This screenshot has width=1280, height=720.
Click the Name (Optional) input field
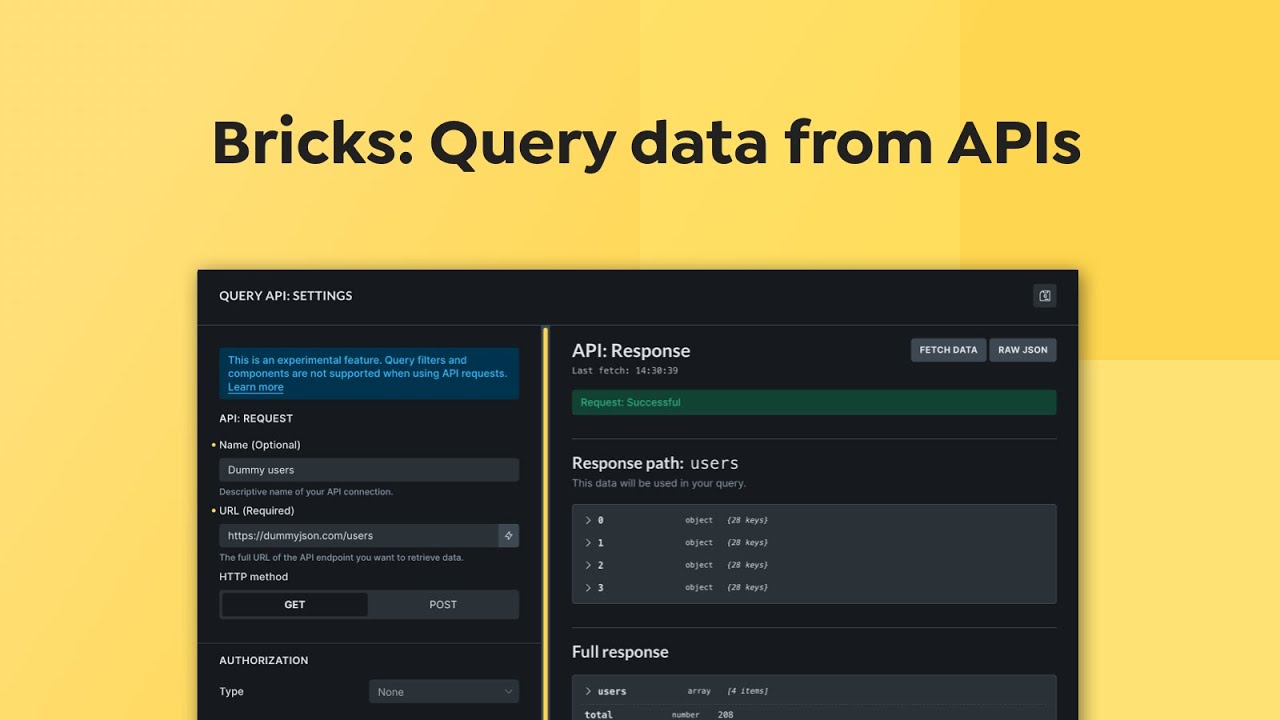(369, 470)
